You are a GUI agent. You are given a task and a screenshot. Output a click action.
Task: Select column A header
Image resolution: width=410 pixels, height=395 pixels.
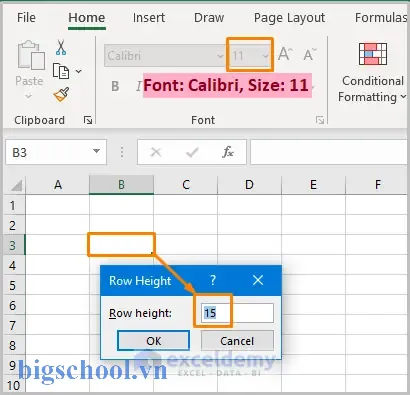[x=58, y=185]
